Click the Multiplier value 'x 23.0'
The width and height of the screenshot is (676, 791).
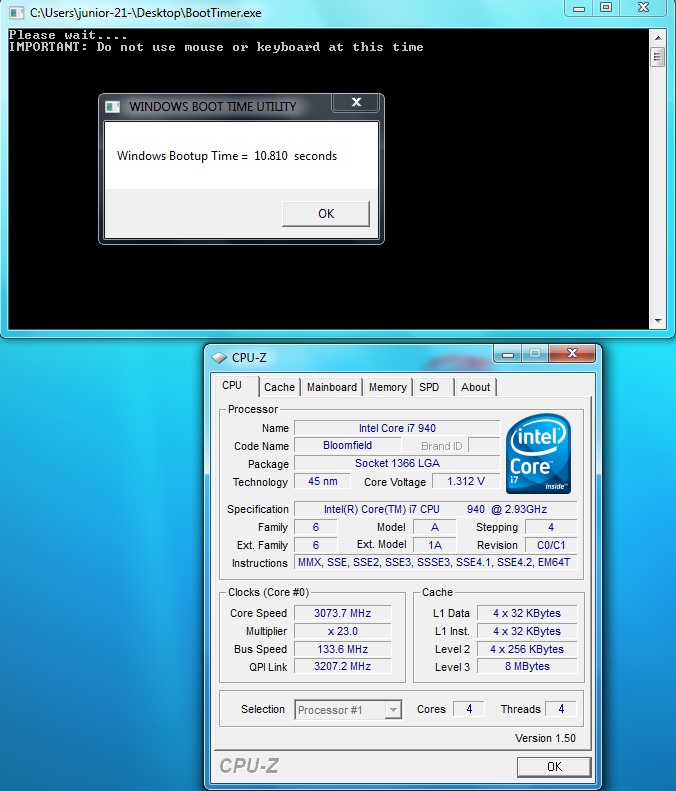tap(343, 632)
